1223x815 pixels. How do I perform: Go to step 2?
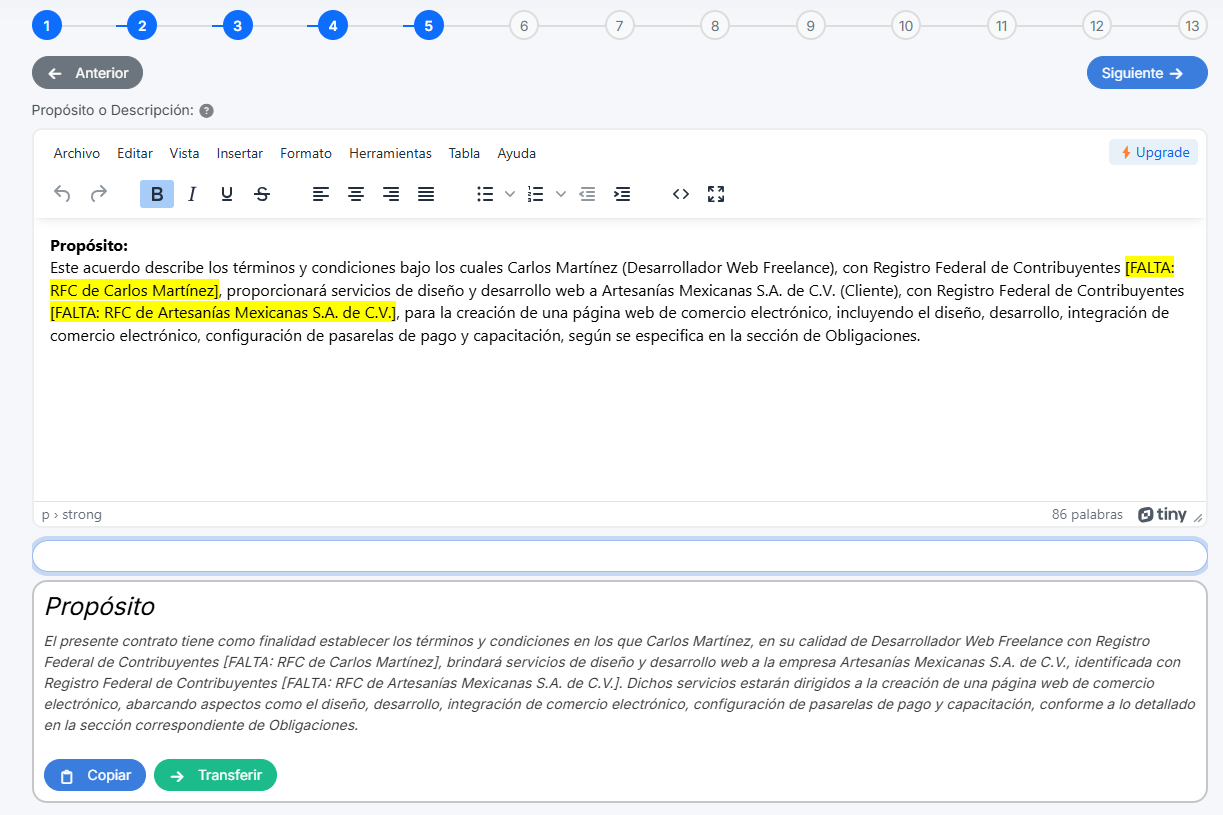coord(142,25)
